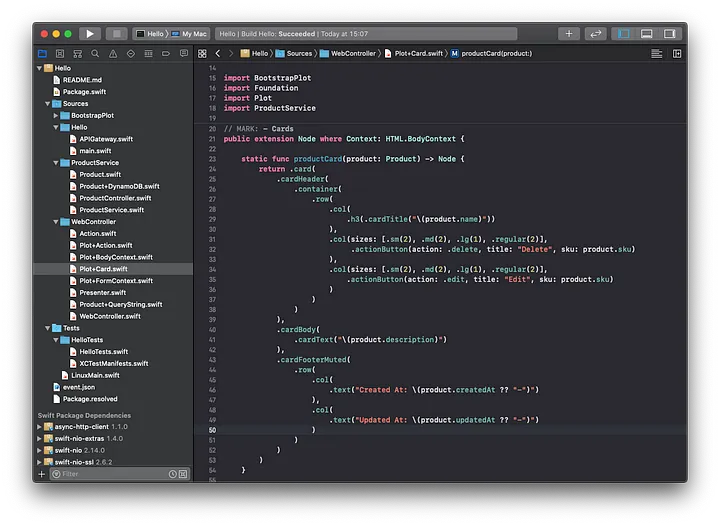720x526 pixels.
Task: Add editor on right
Action: click(677, 54)
